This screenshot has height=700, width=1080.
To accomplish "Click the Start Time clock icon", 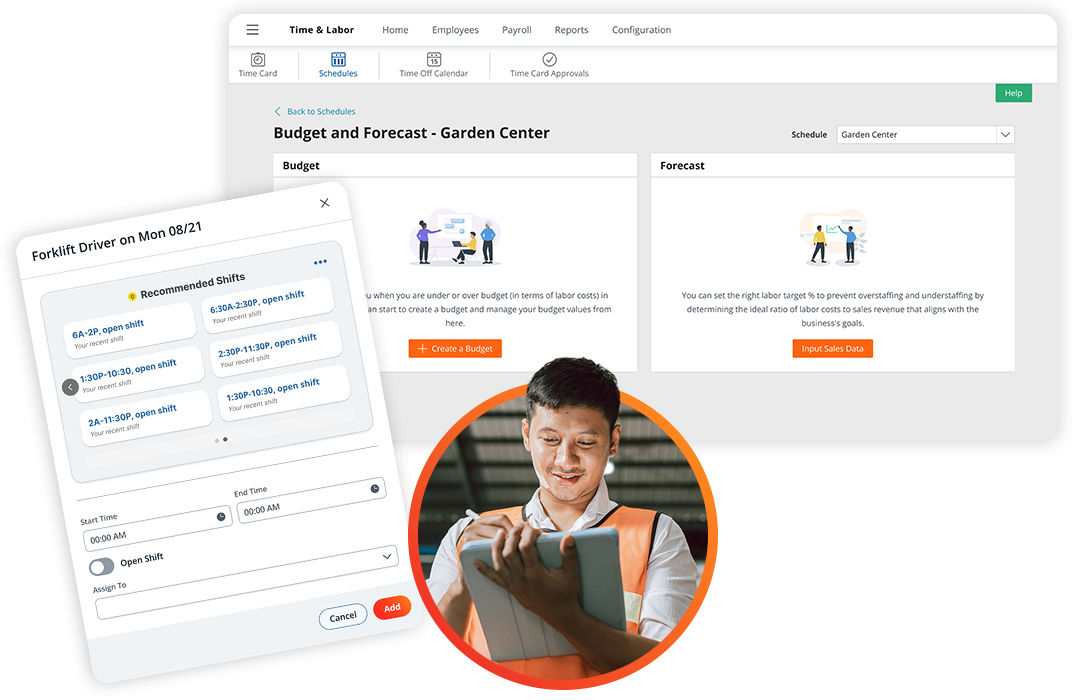I will tap(221, 516).
